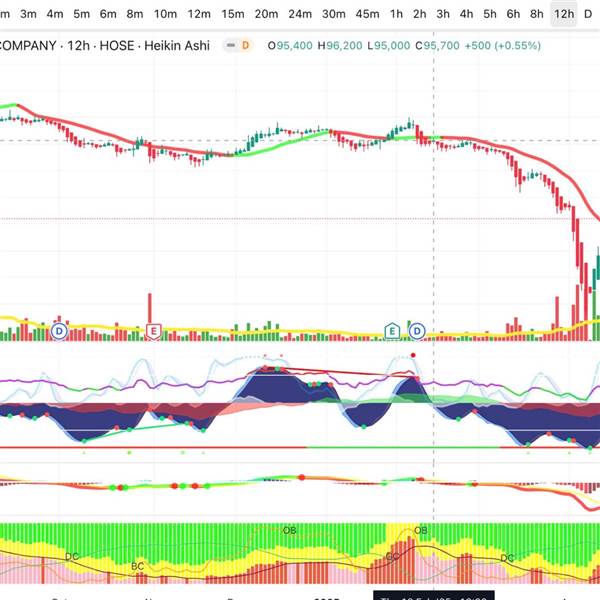
Task: Click the red E earnings marker
Action: coord(154,331)
